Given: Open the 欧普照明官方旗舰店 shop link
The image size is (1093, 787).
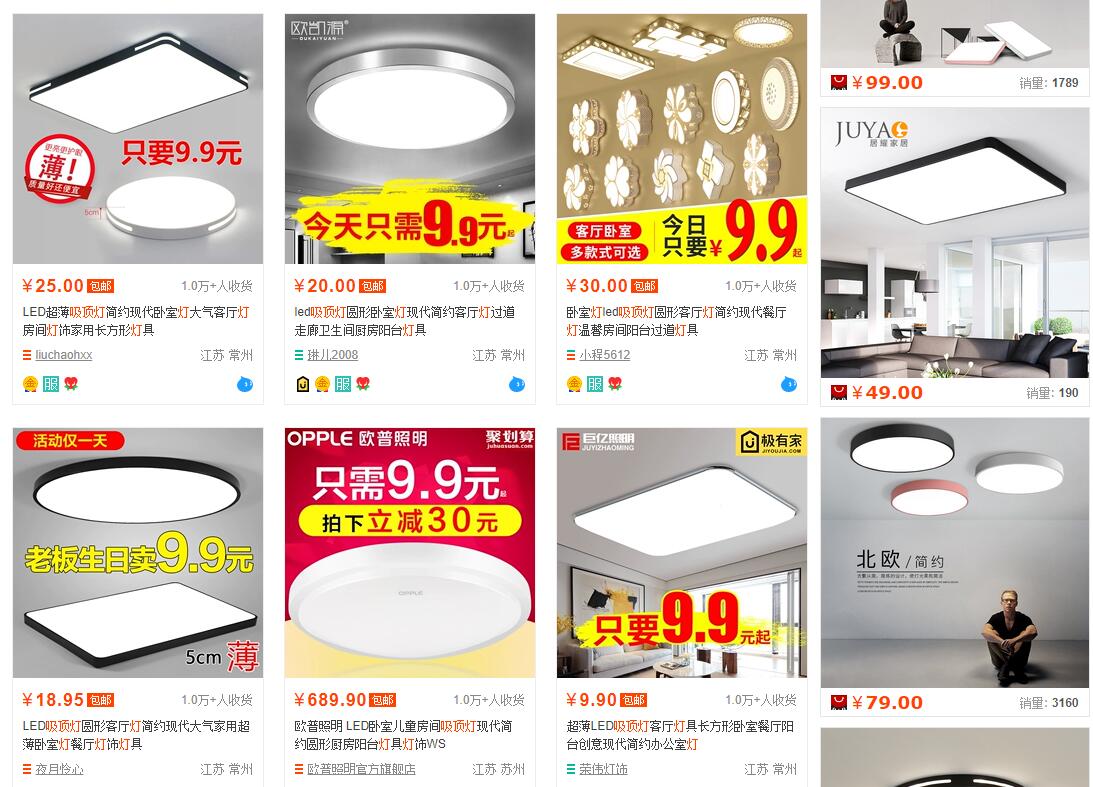Looking at the screenshot, I should pyautogui.click(x=361, y=770).
